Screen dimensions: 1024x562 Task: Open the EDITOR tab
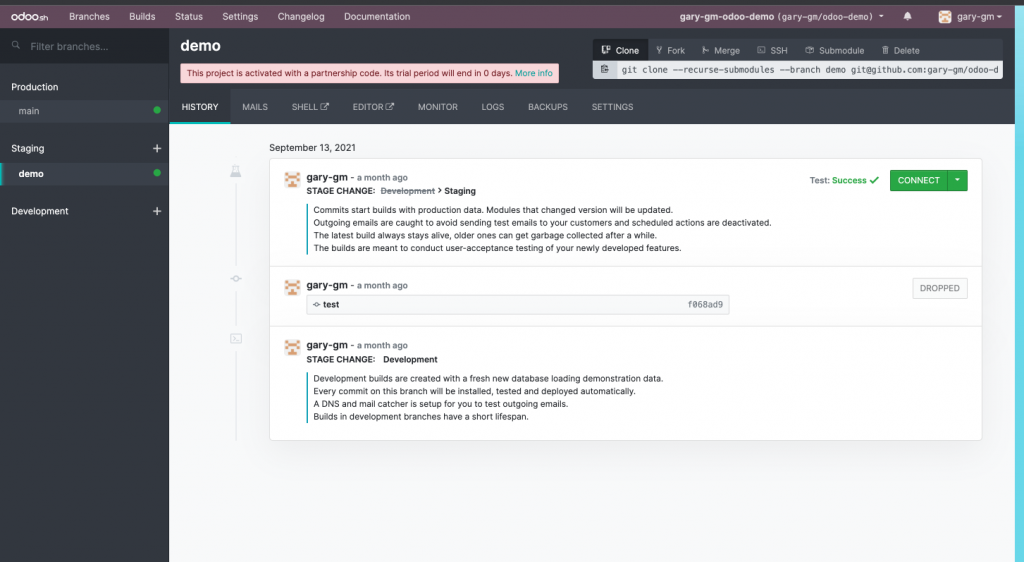point(373,106)
